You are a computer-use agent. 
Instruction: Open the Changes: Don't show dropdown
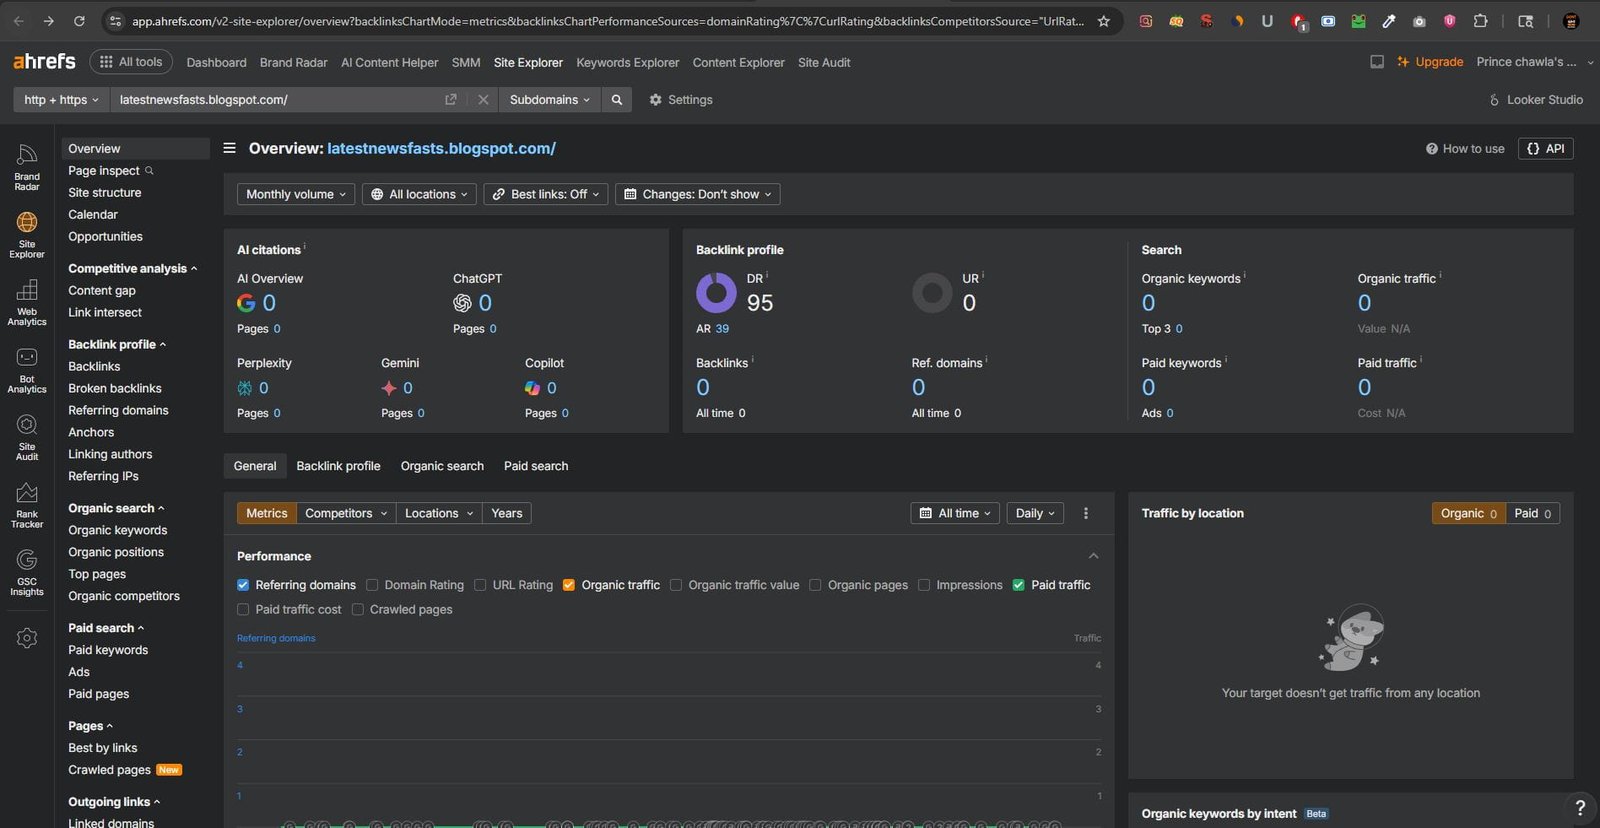(698, 194)
